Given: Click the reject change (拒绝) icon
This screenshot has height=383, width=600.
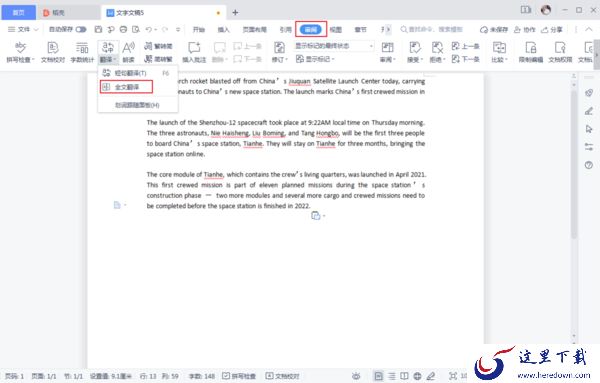Looking at the screenshot, I should [x=437, y=48].
